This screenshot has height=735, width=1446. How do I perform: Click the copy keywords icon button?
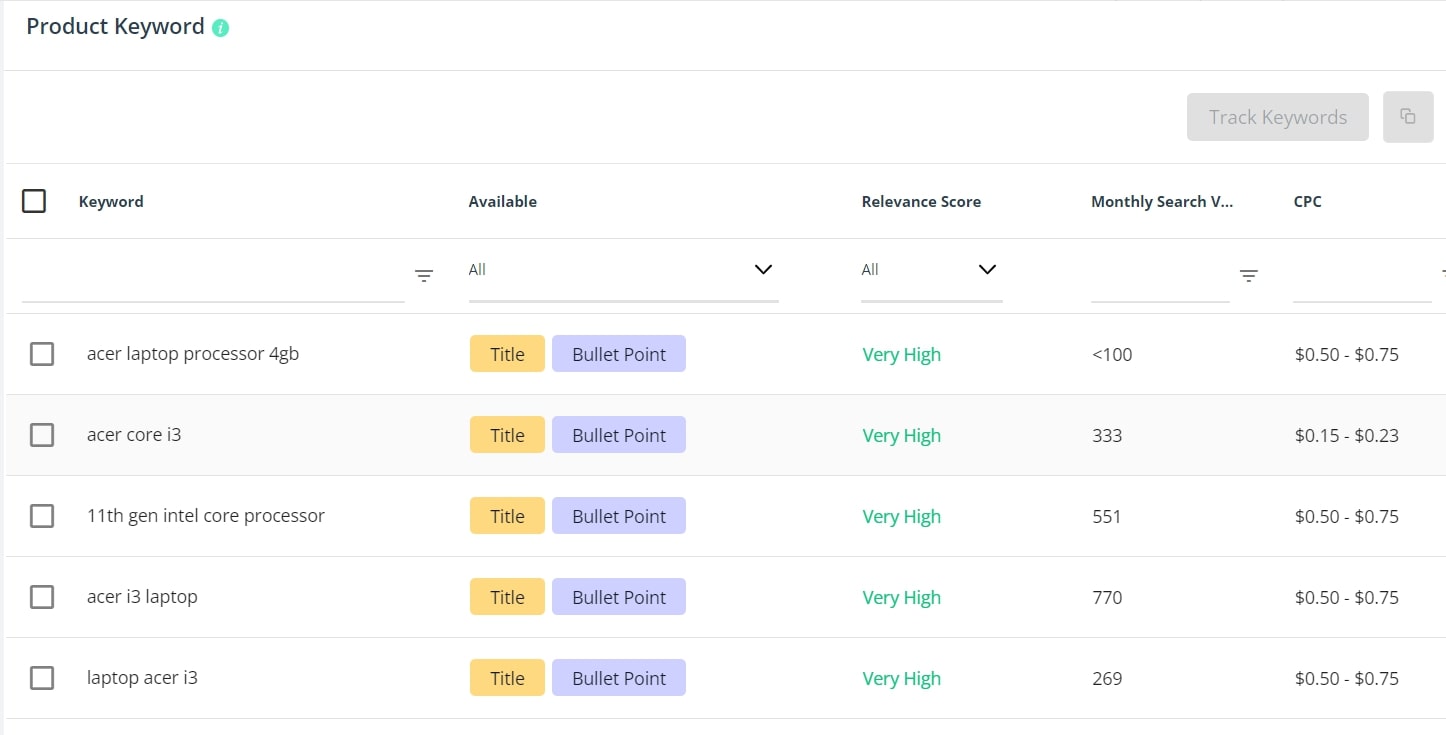point(1408,117)
